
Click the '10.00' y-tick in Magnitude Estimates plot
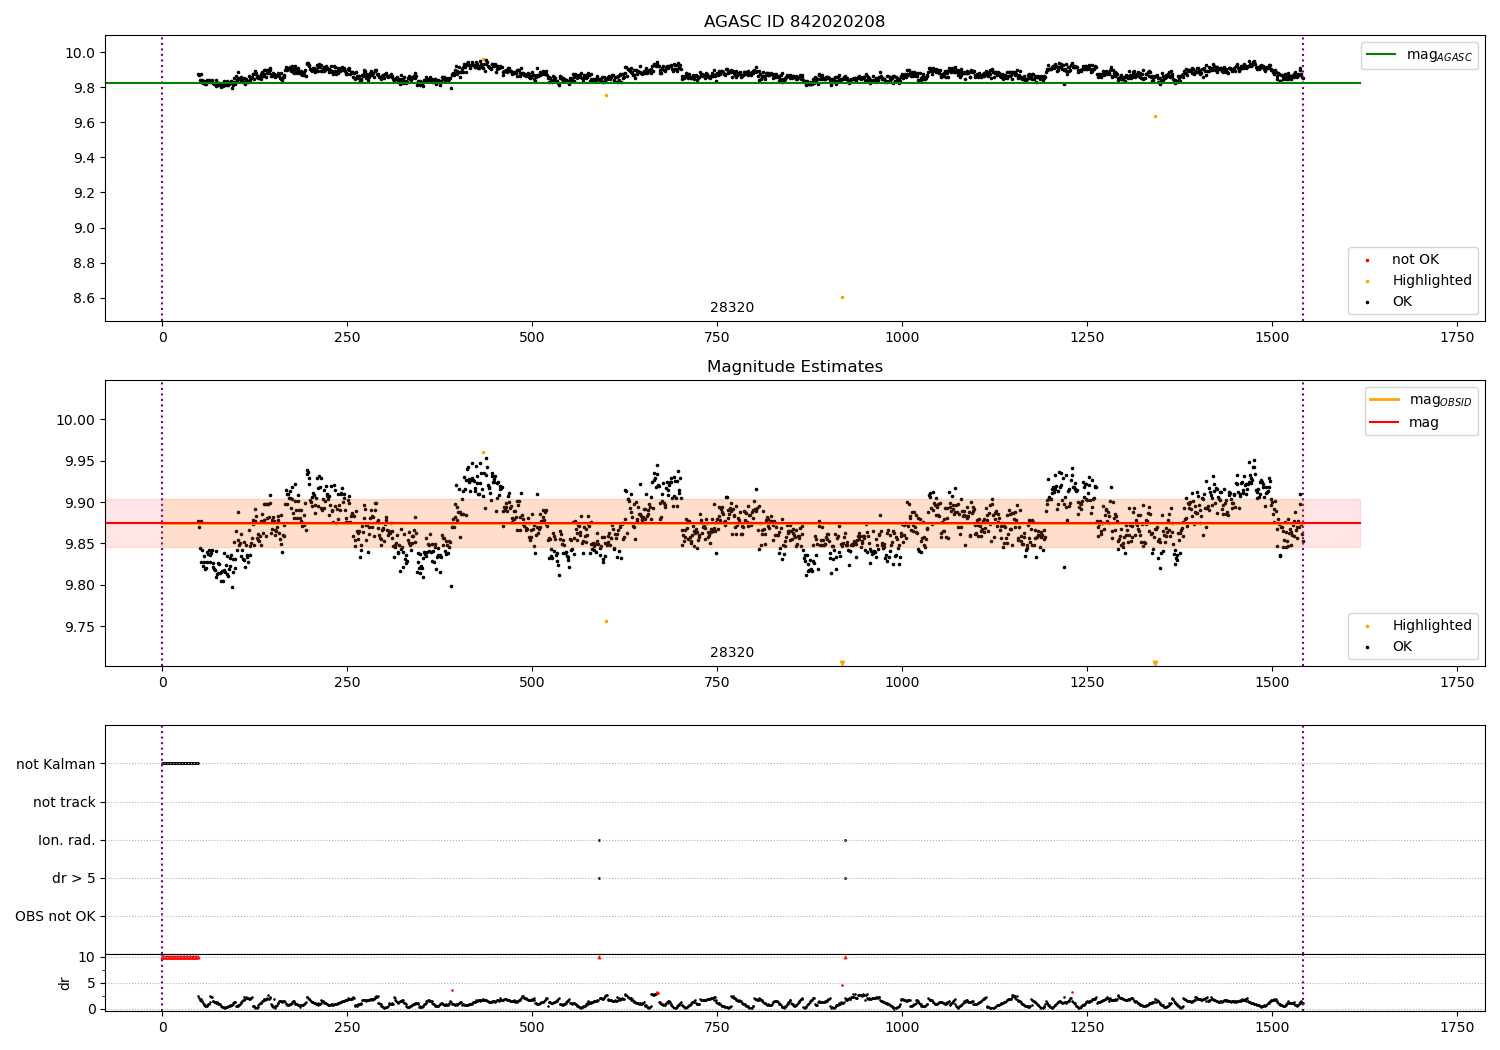coord(76,420)
